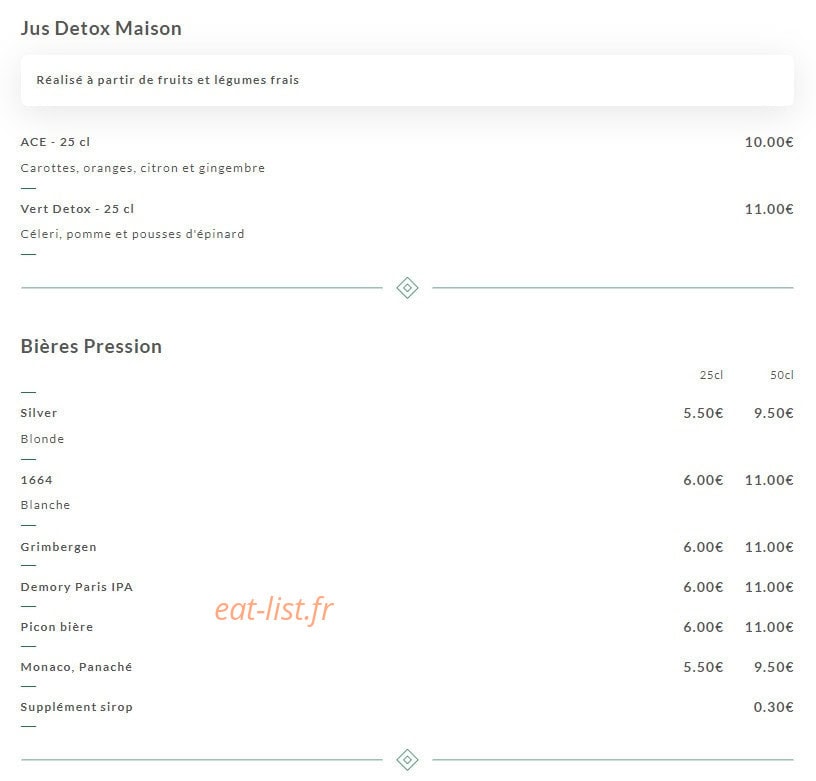
Task: Select the Vert Detox - 25 cl item
Action: [x=77, y=209]
